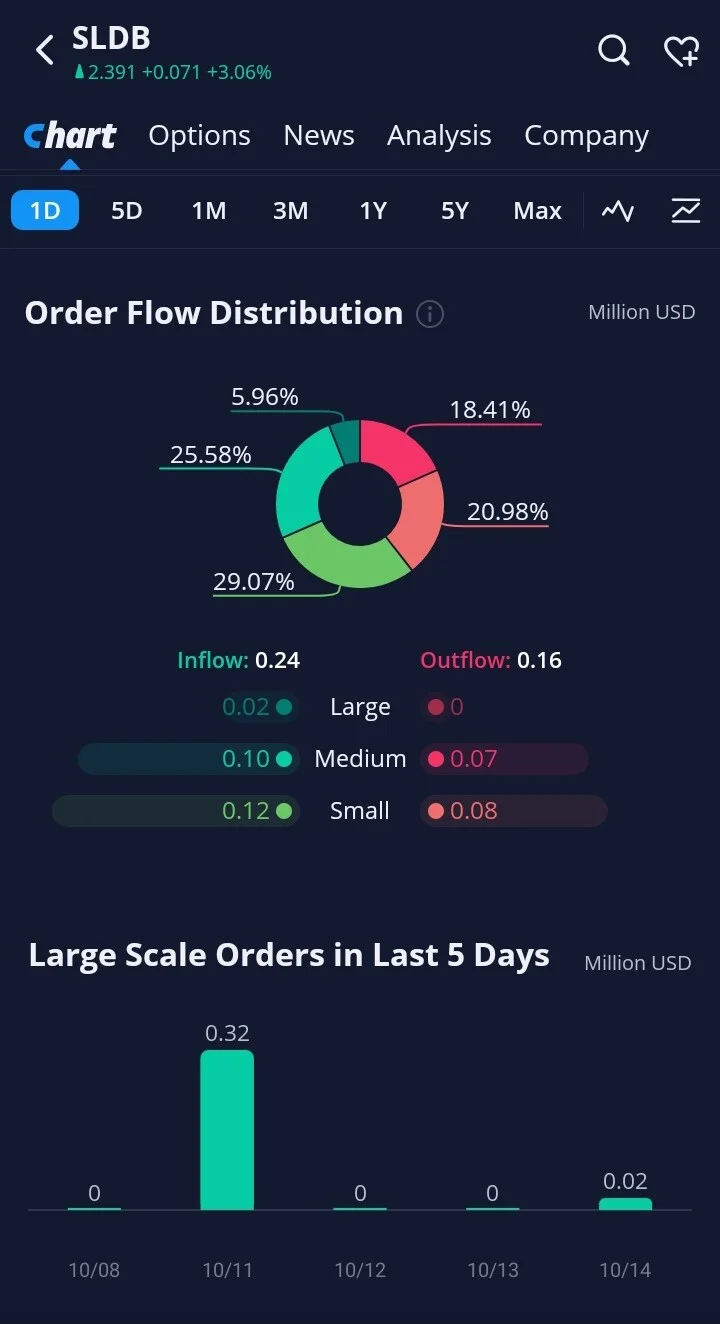Select the 1D time range

(x=45, y=211)
